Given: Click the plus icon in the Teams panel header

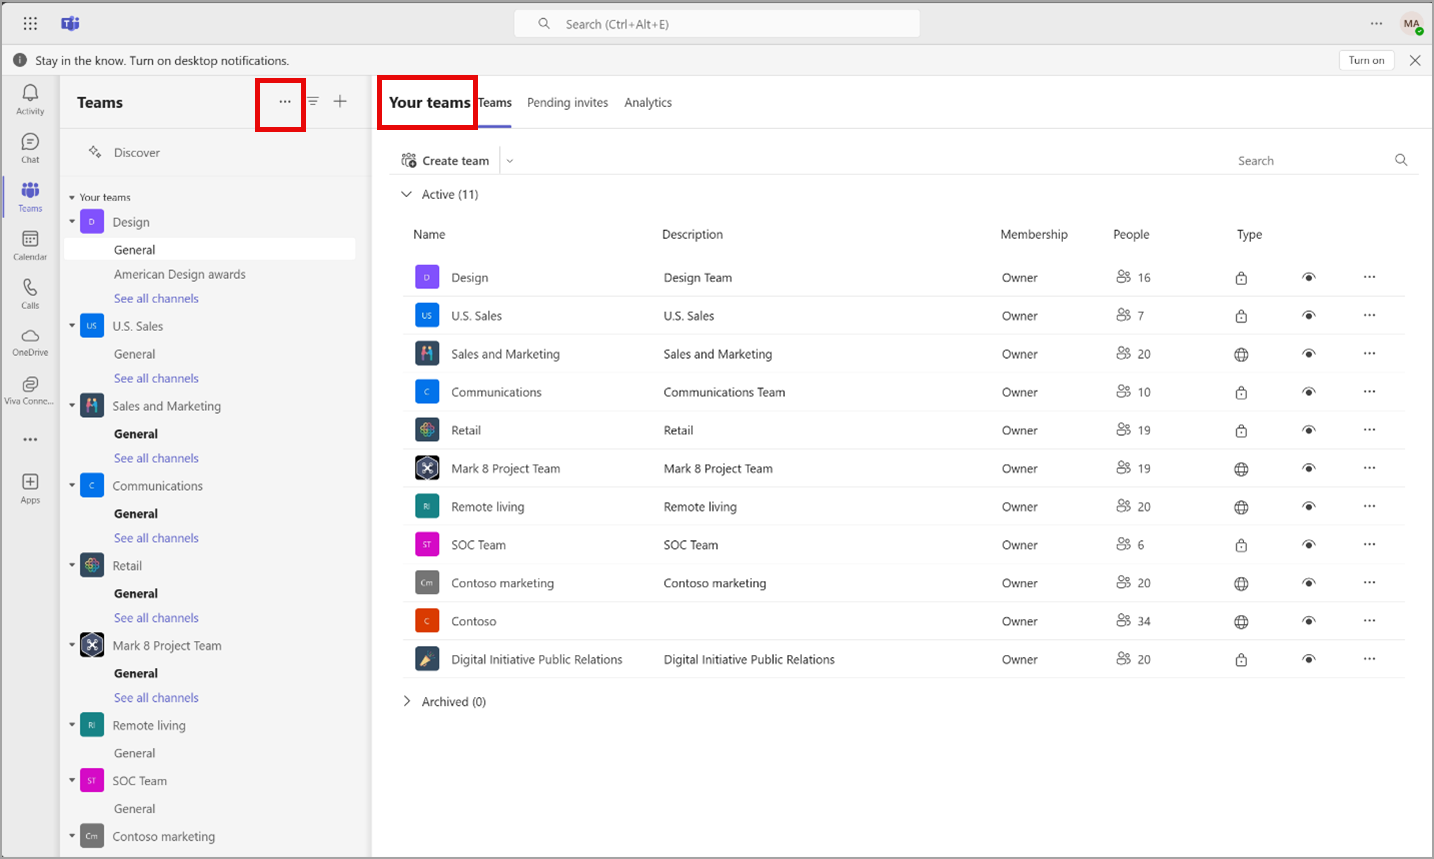Looking at the screenshot, I should coord(340,101).
